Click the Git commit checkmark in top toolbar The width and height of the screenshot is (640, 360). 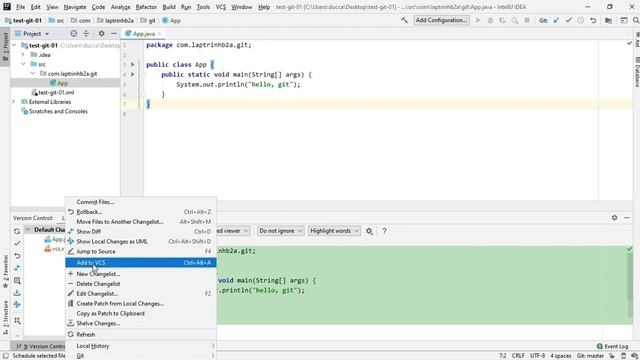tap(568, 20)
